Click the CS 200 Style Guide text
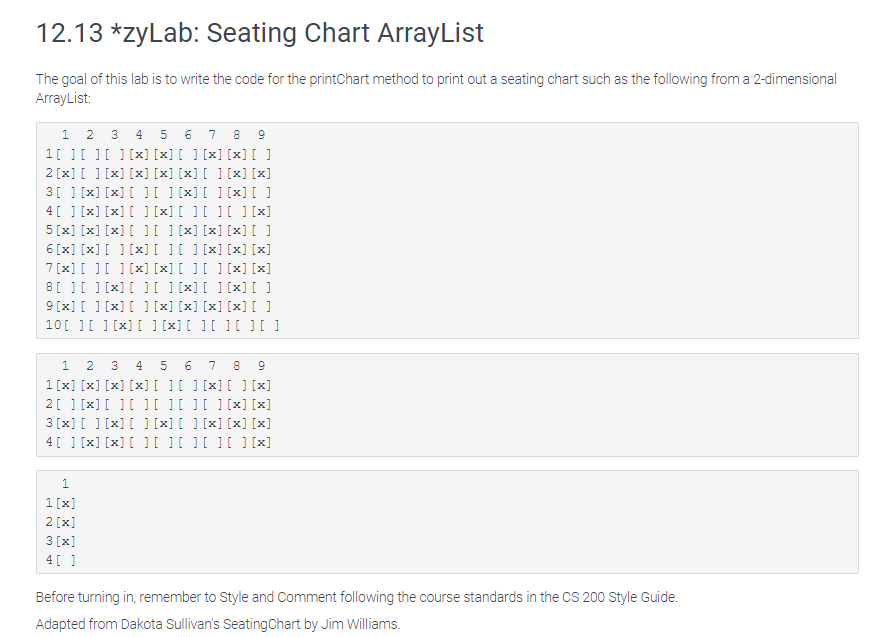The image size is (894, 637). tap(619, 597)
